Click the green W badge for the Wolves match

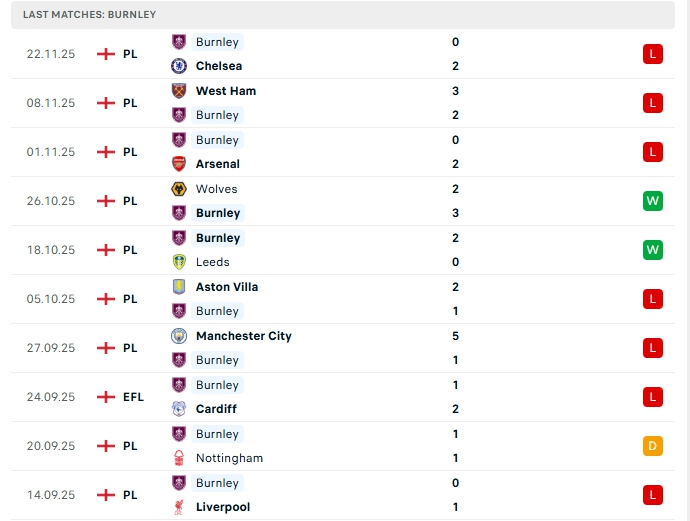[653, 201]
